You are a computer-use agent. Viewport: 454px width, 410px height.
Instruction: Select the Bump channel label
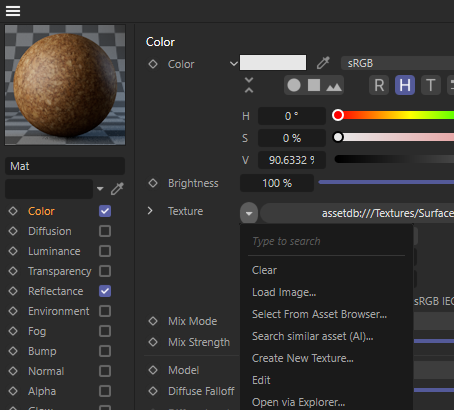tap(42, 351)
